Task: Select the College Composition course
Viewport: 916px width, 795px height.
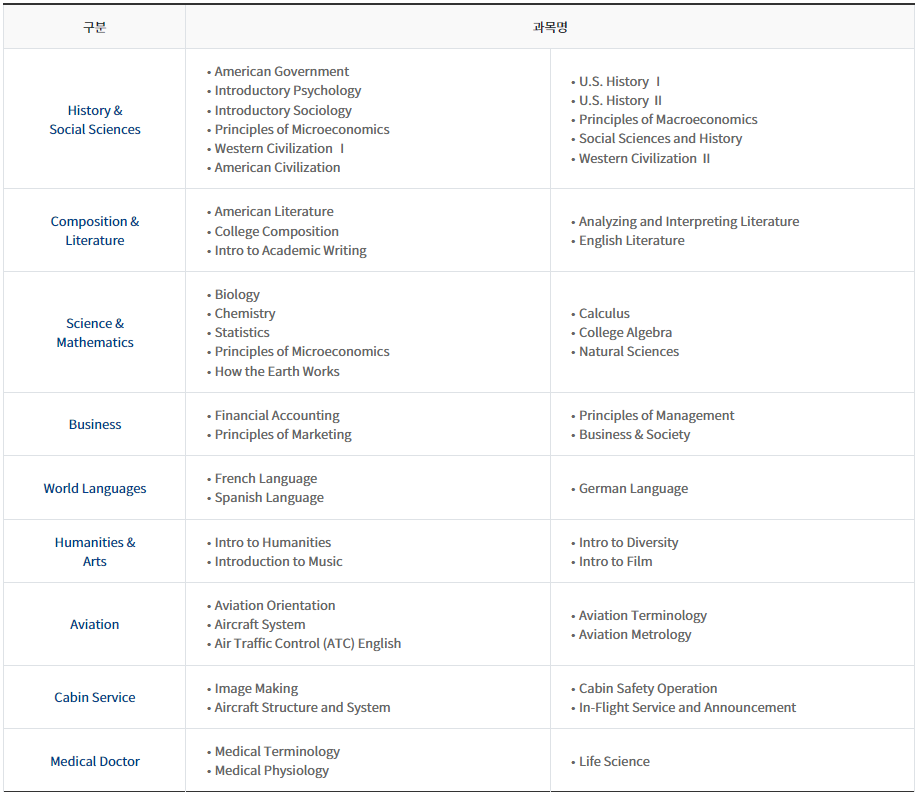Action: (277, 232)
